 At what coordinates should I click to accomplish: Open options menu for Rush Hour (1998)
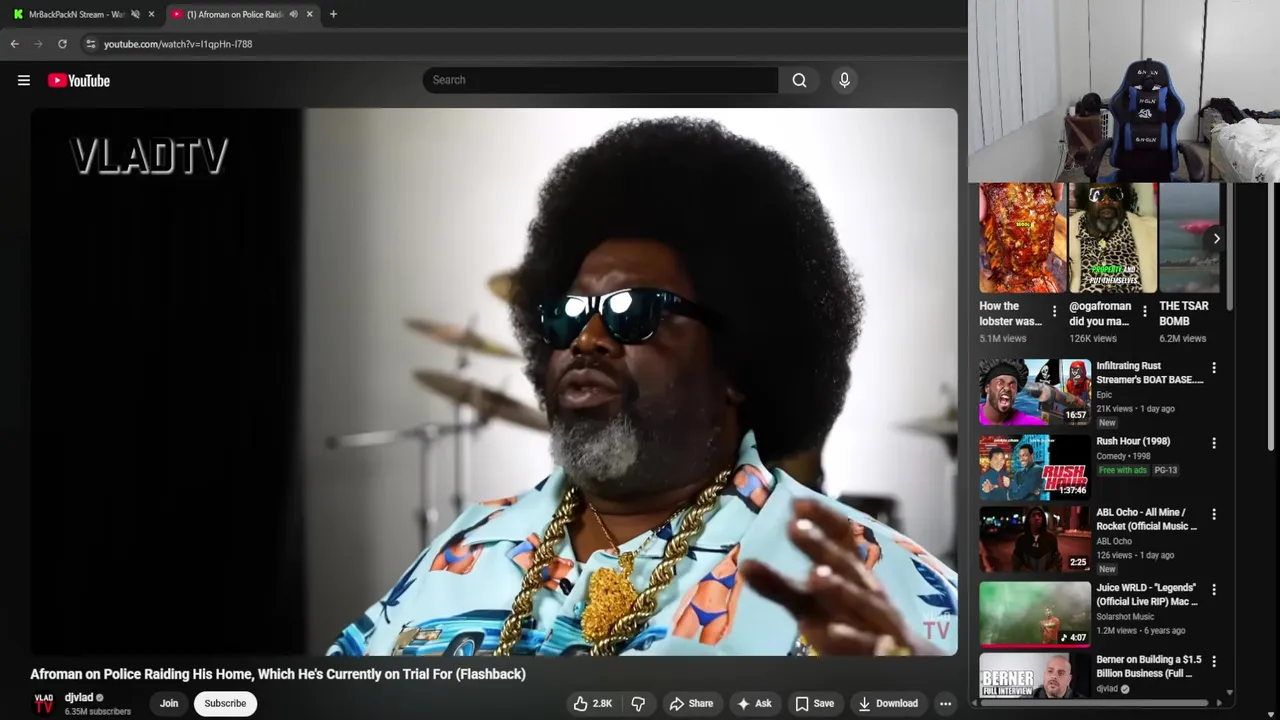click(1214, 443)
